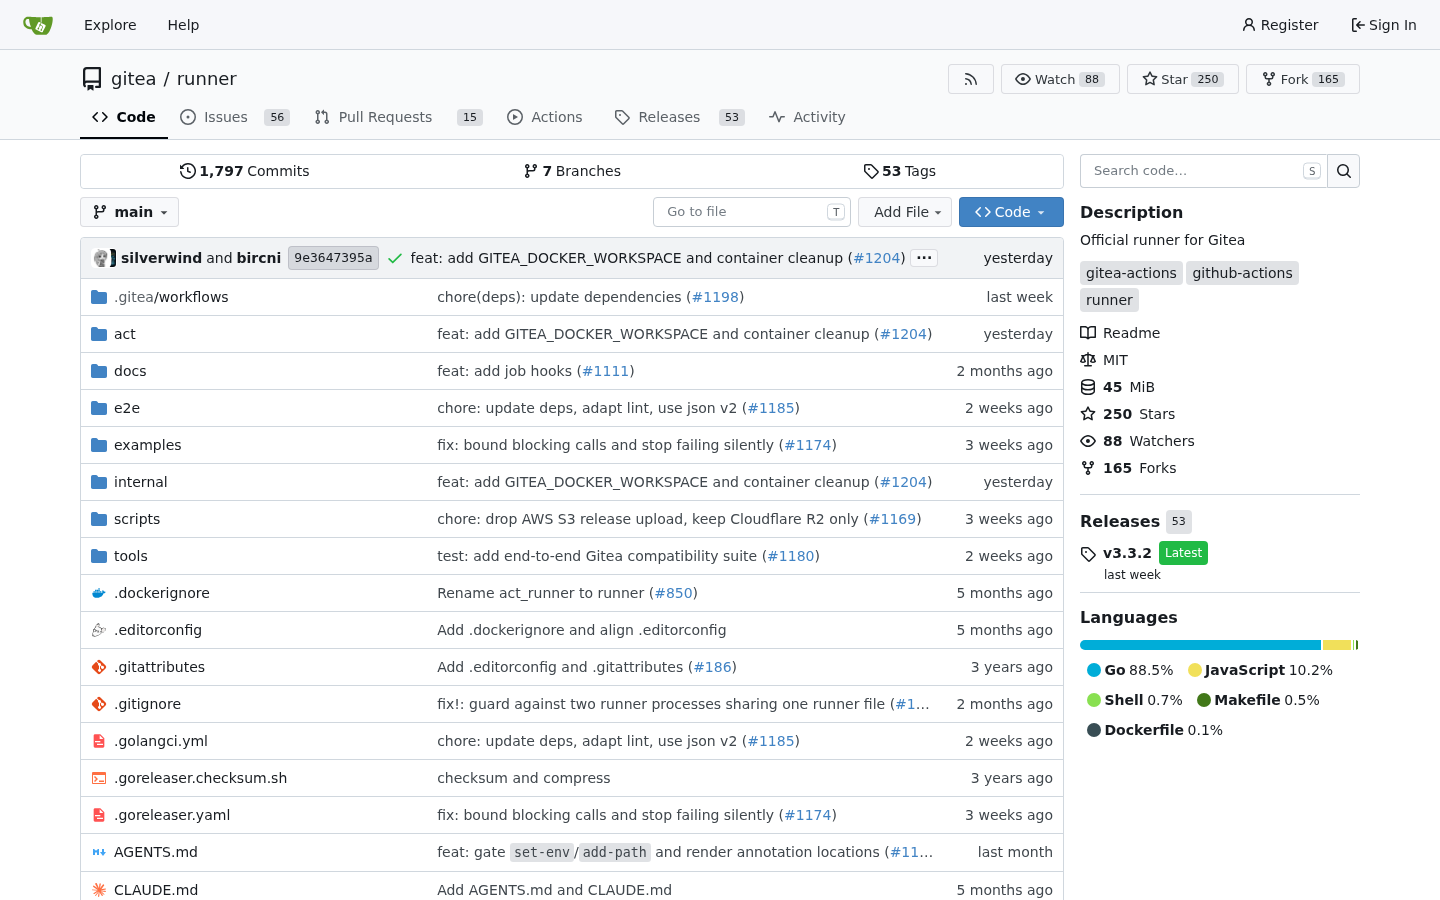Click the Watch button

1060,79
